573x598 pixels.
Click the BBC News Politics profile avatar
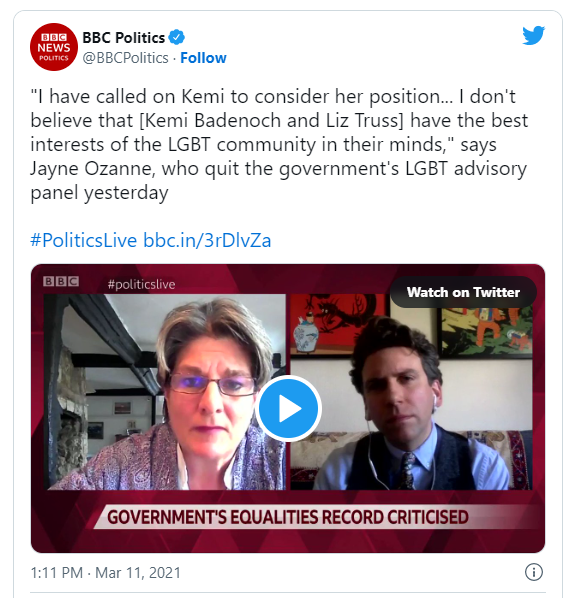click(54, 47)
